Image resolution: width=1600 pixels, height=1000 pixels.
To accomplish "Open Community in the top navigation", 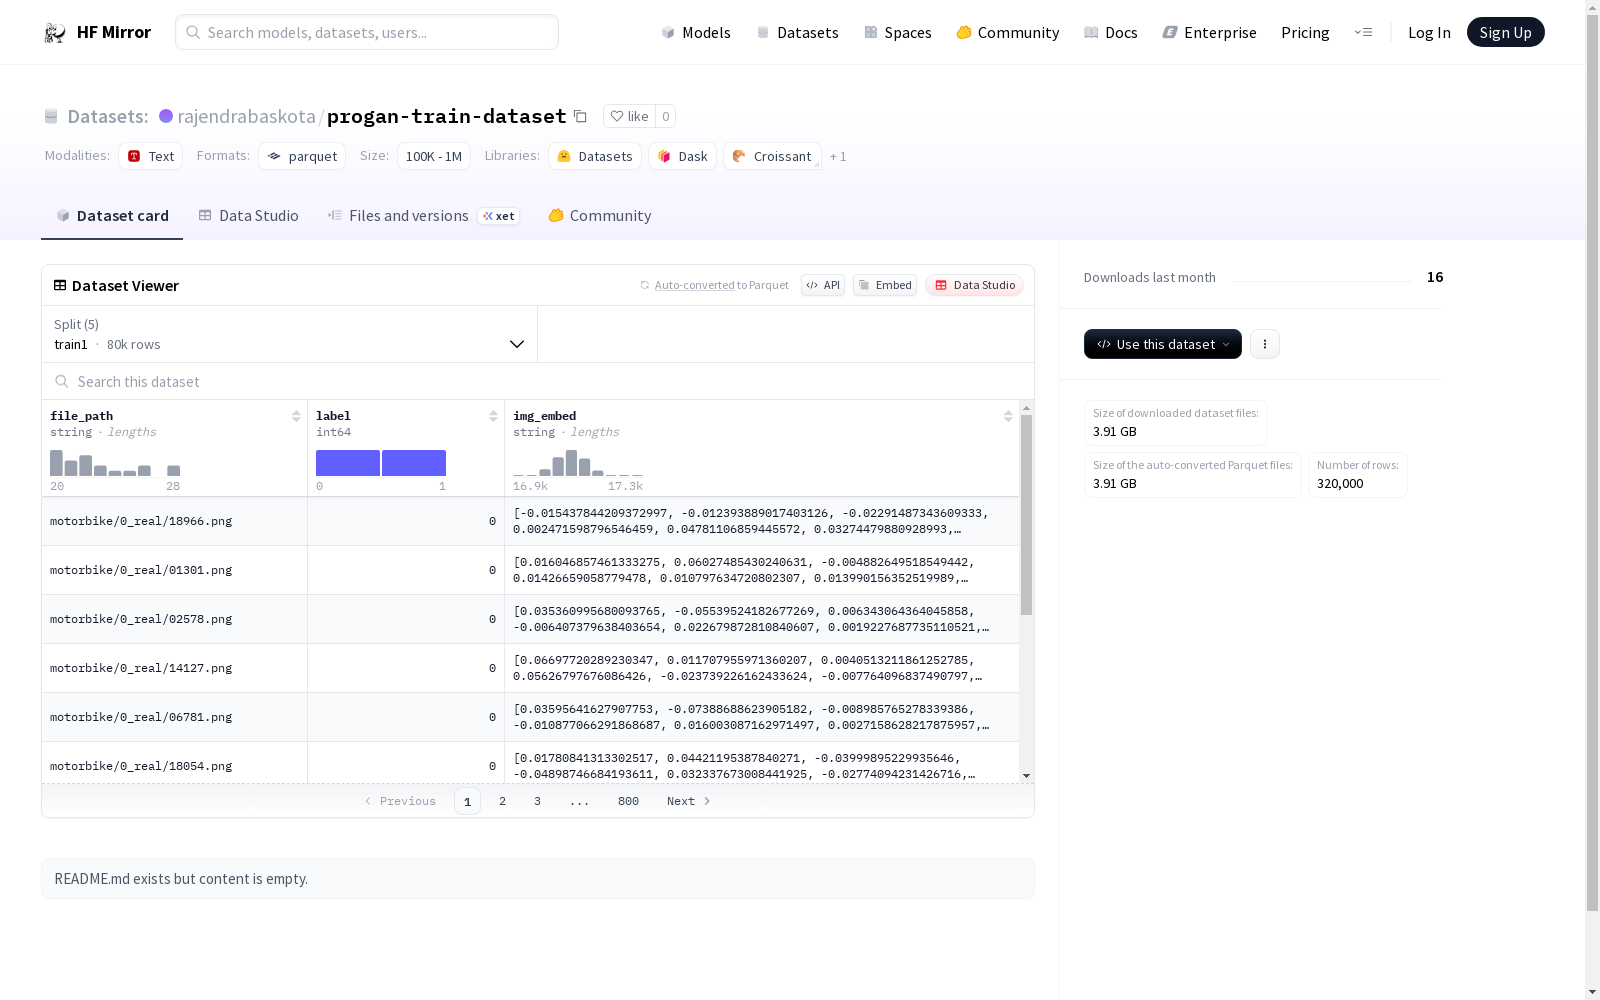I will [x=1008, y=32].
